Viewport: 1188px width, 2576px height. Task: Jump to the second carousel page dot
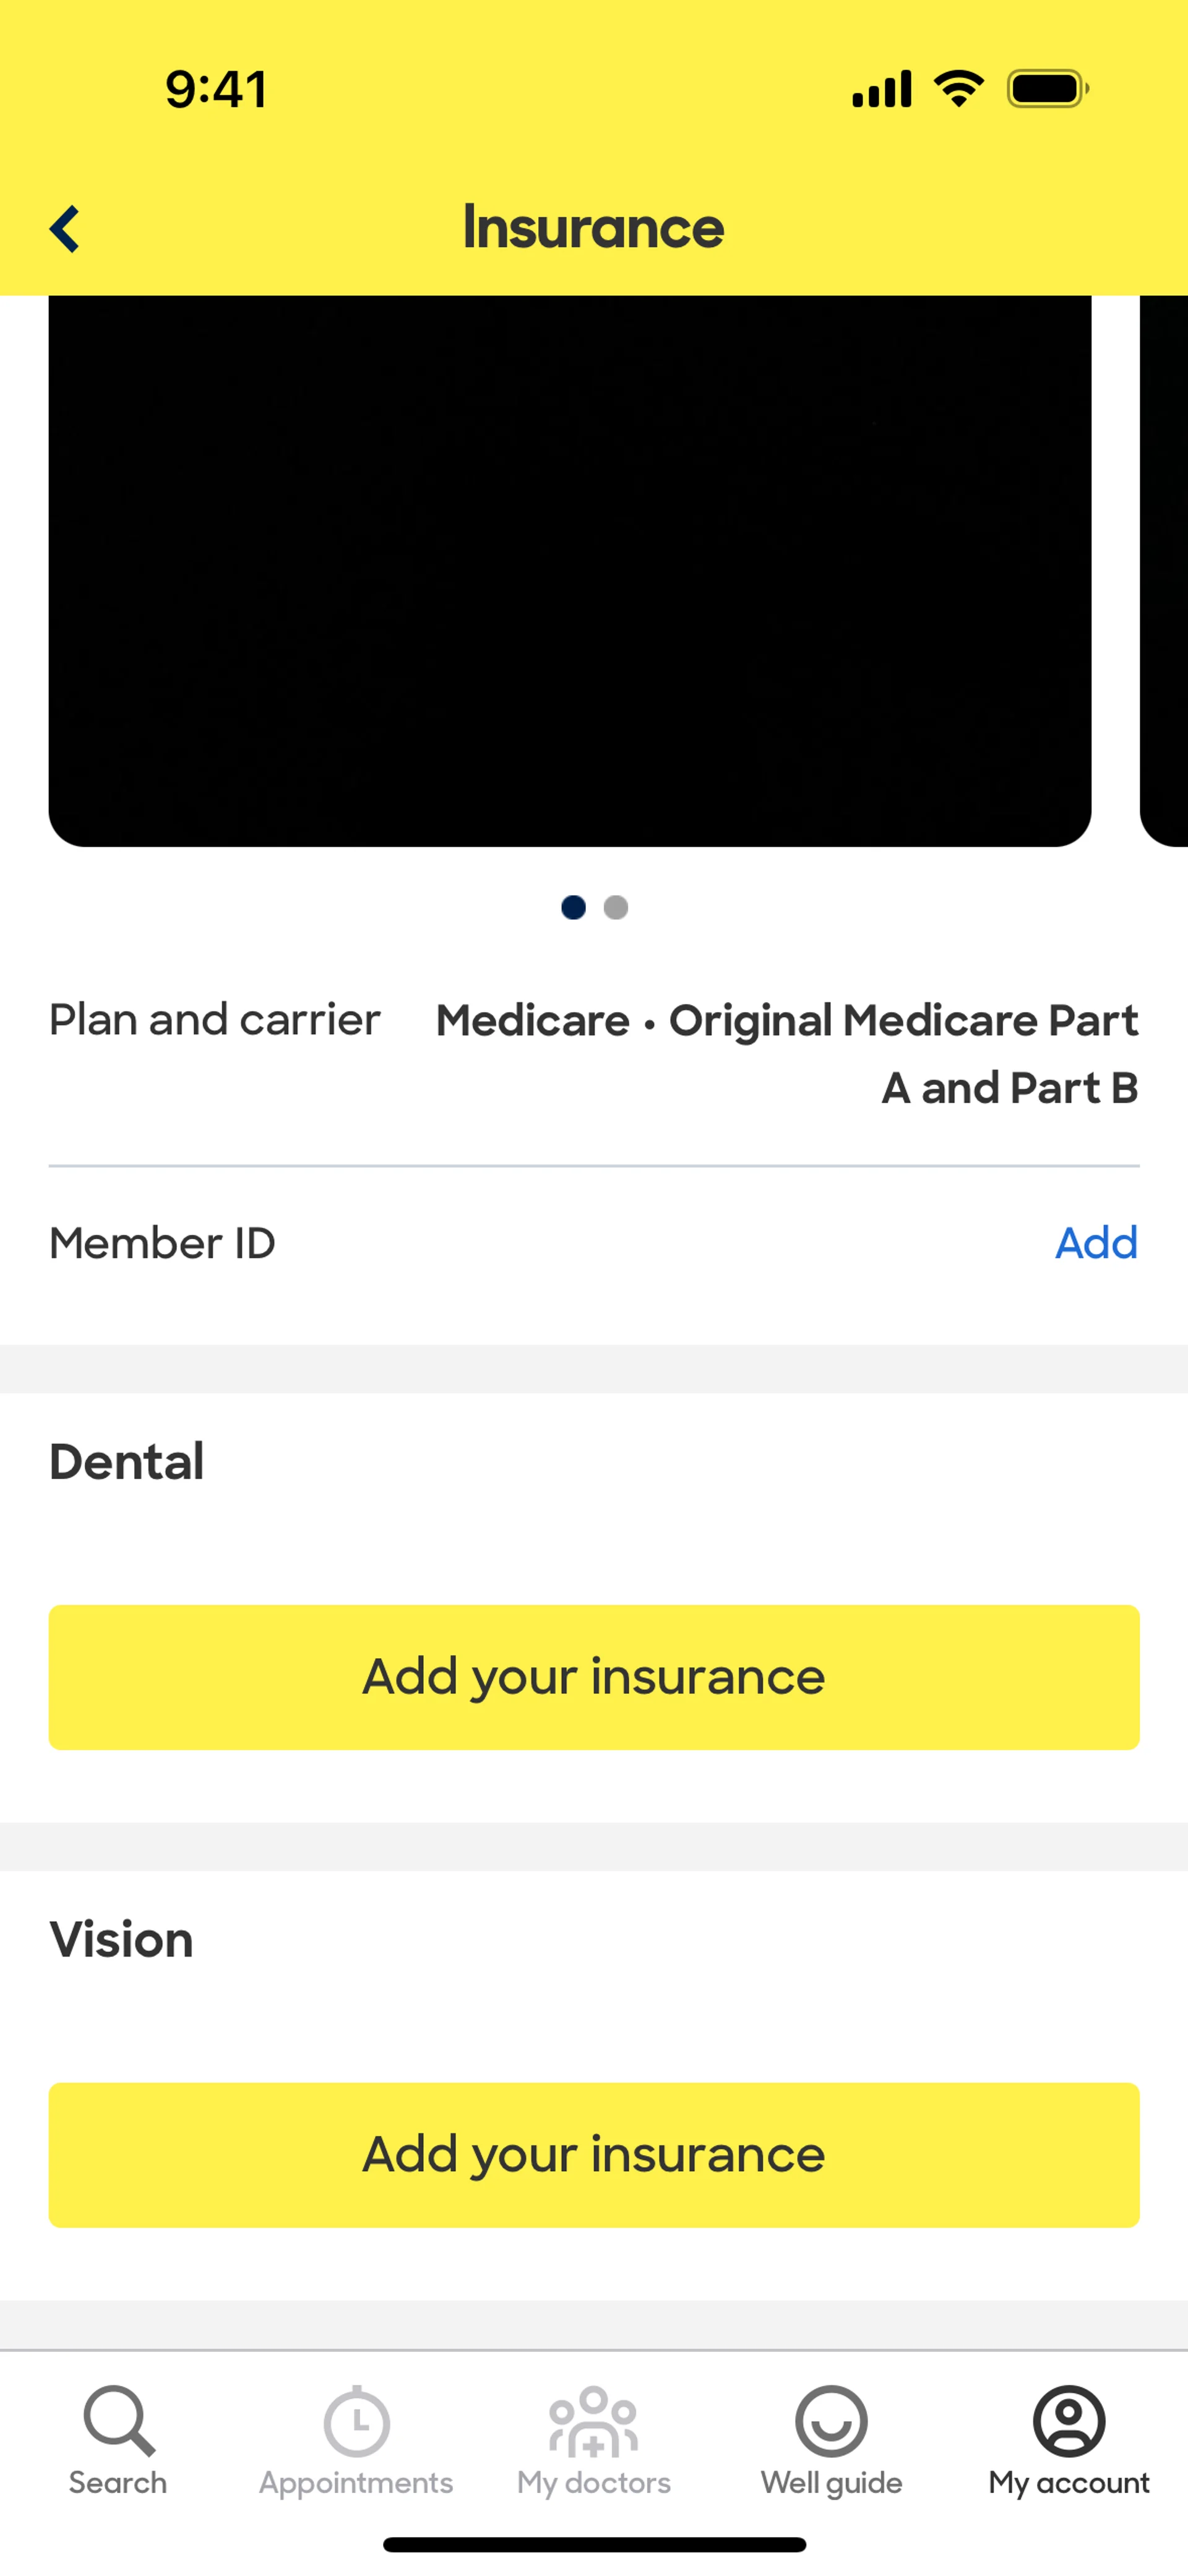(x=616, y=907)
